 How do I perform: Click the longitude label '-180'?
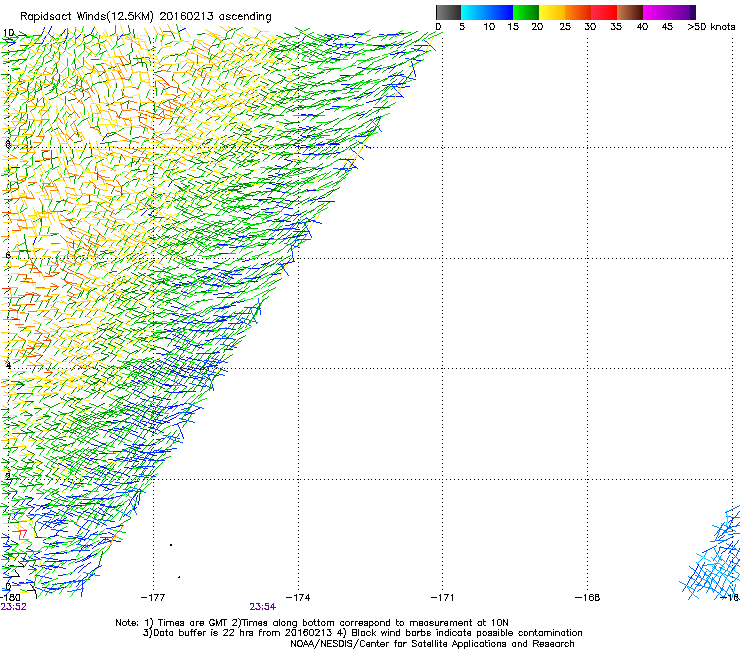pyautogui.click(x=10, y=598)
